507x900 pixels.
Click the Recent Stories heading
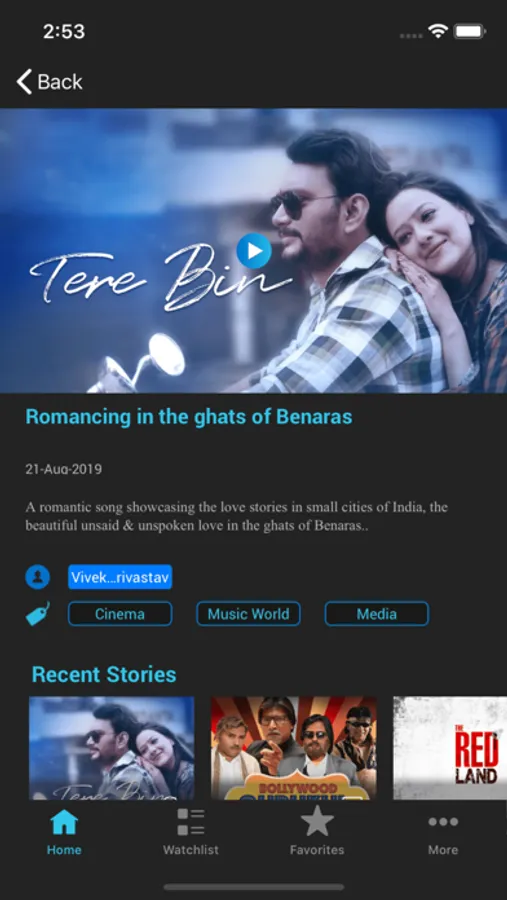tap(104, 674)
